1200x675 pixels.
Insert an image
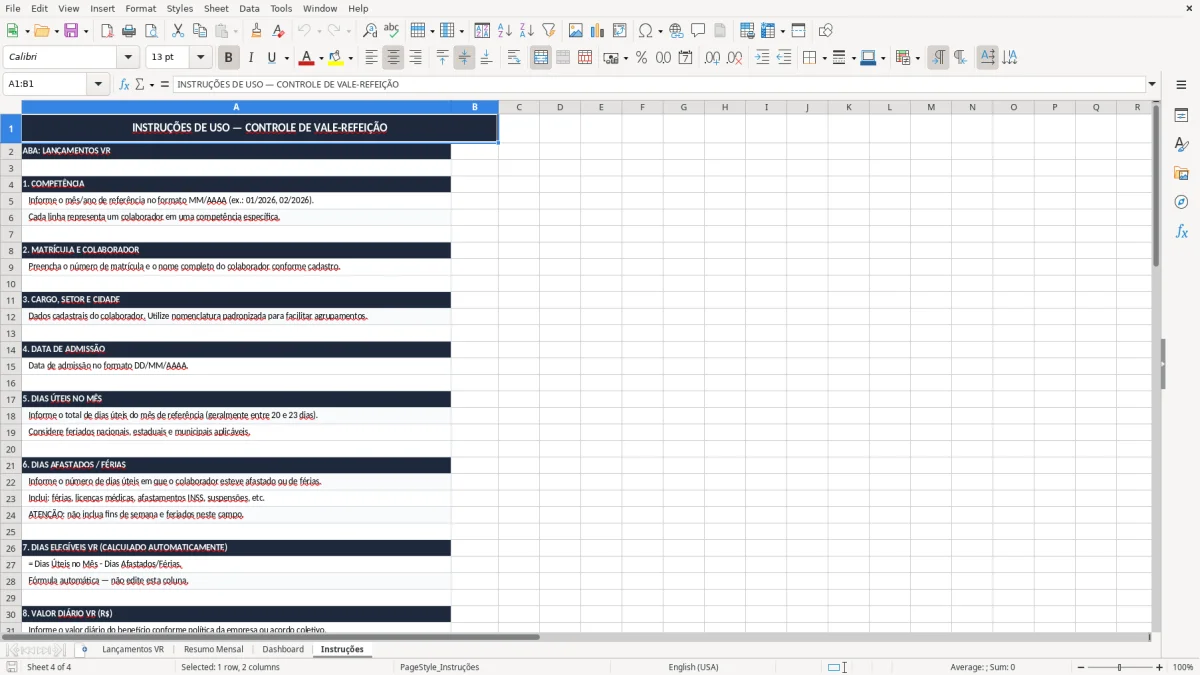pyautogui.click(x=576, y=31)
